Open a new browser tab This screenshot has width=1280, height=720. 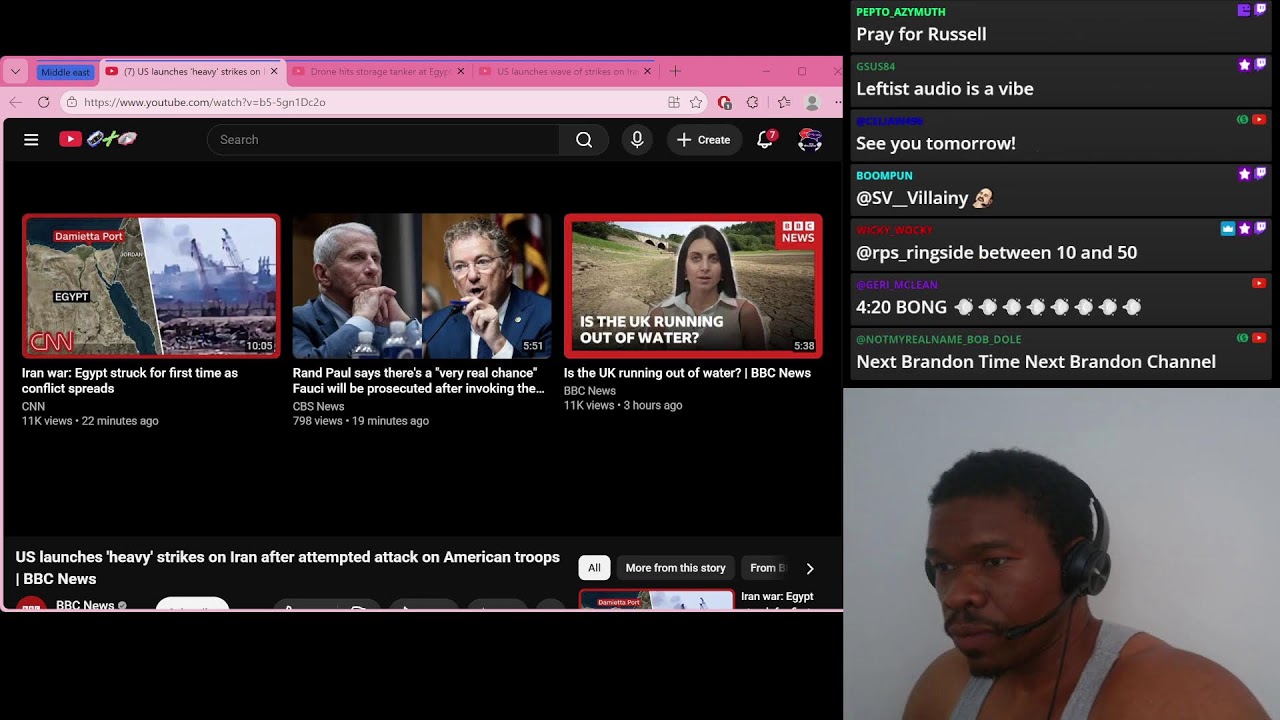675,71
